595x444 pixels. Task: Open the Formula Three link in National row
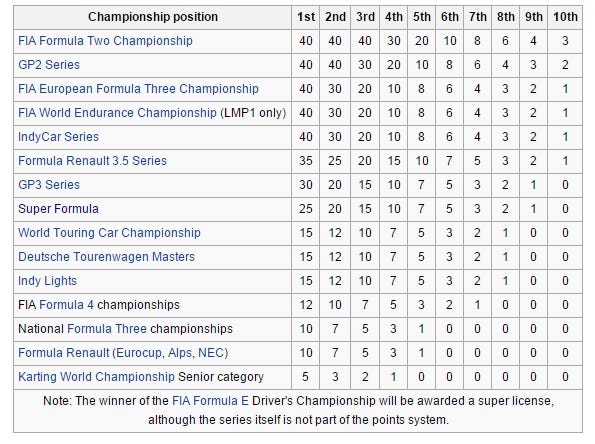pyautogui.click(x=107, y=329)
